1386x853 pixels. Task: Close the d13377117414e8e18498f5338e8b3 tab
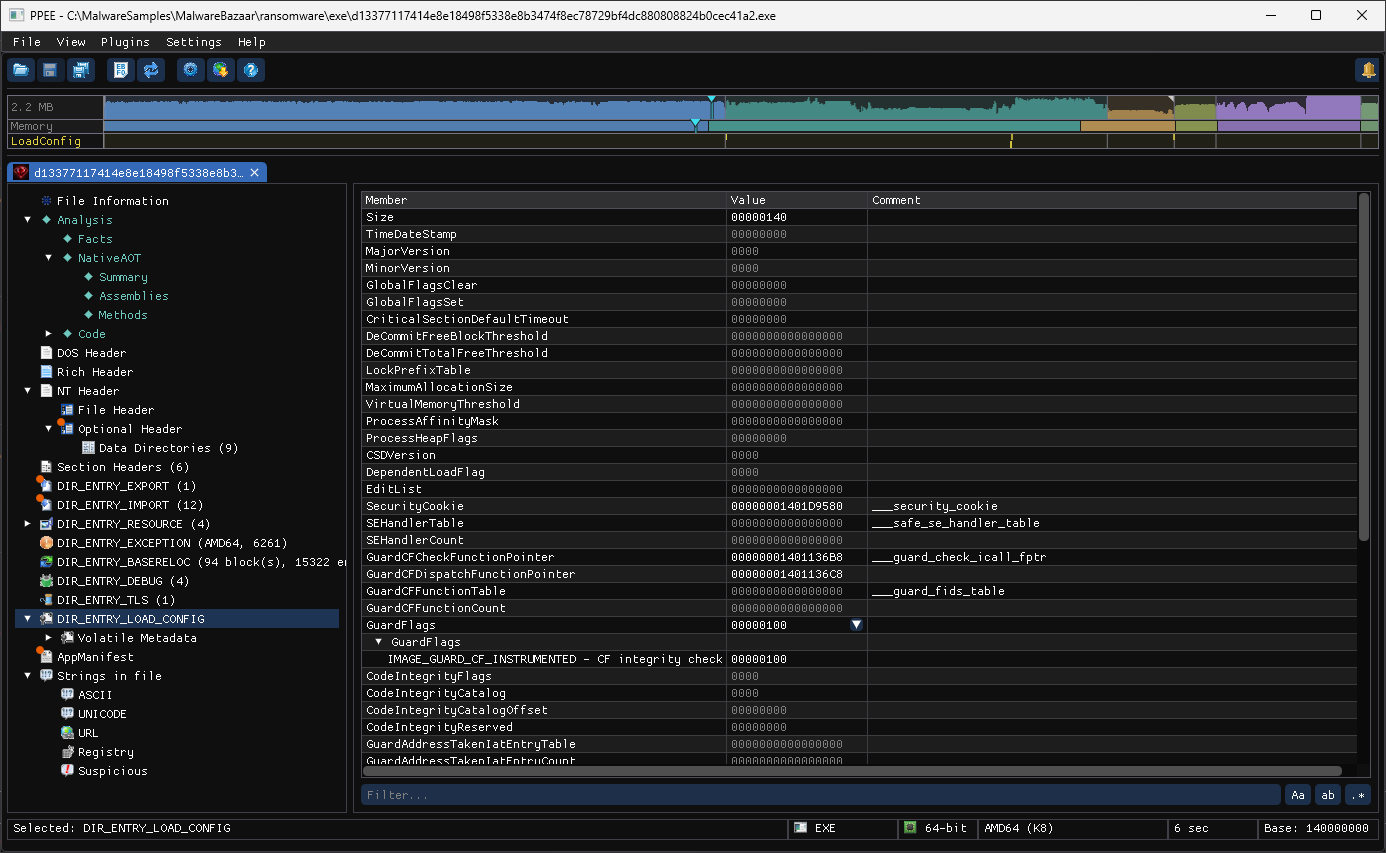[255, 173]
